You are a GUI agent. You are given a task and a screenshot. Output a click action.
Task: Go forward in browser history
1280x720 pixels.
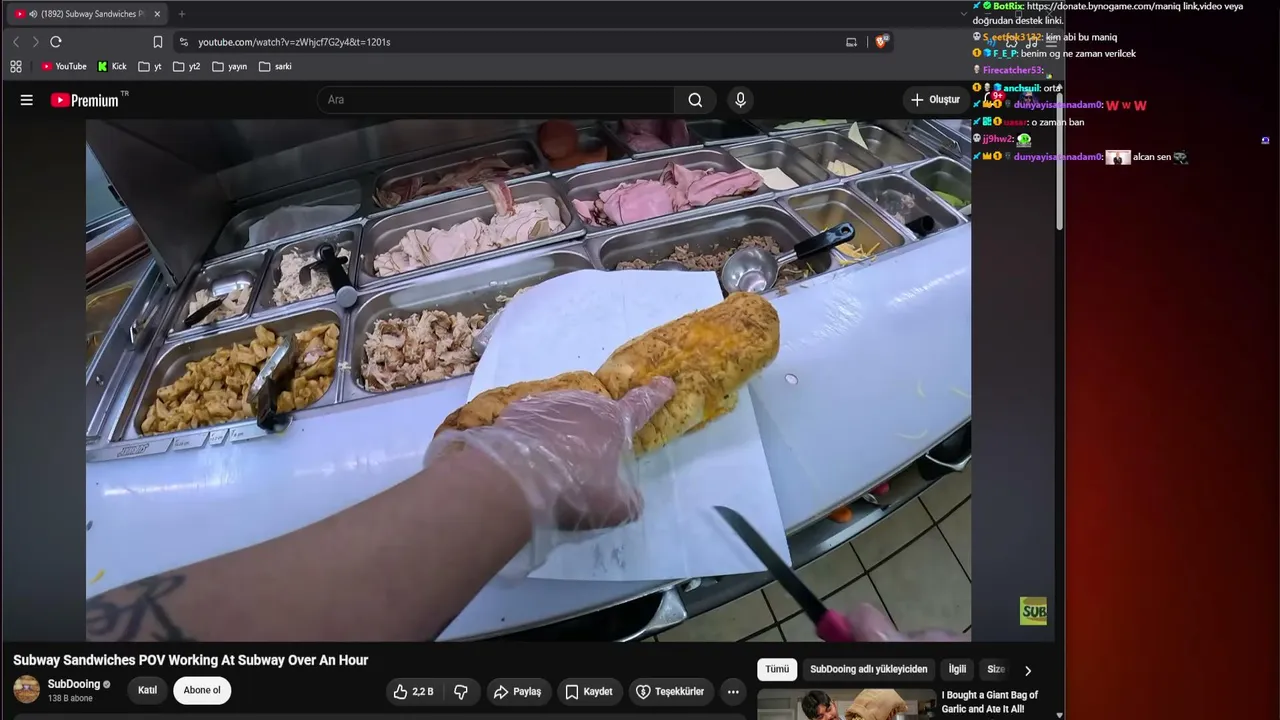coord(35,42)
